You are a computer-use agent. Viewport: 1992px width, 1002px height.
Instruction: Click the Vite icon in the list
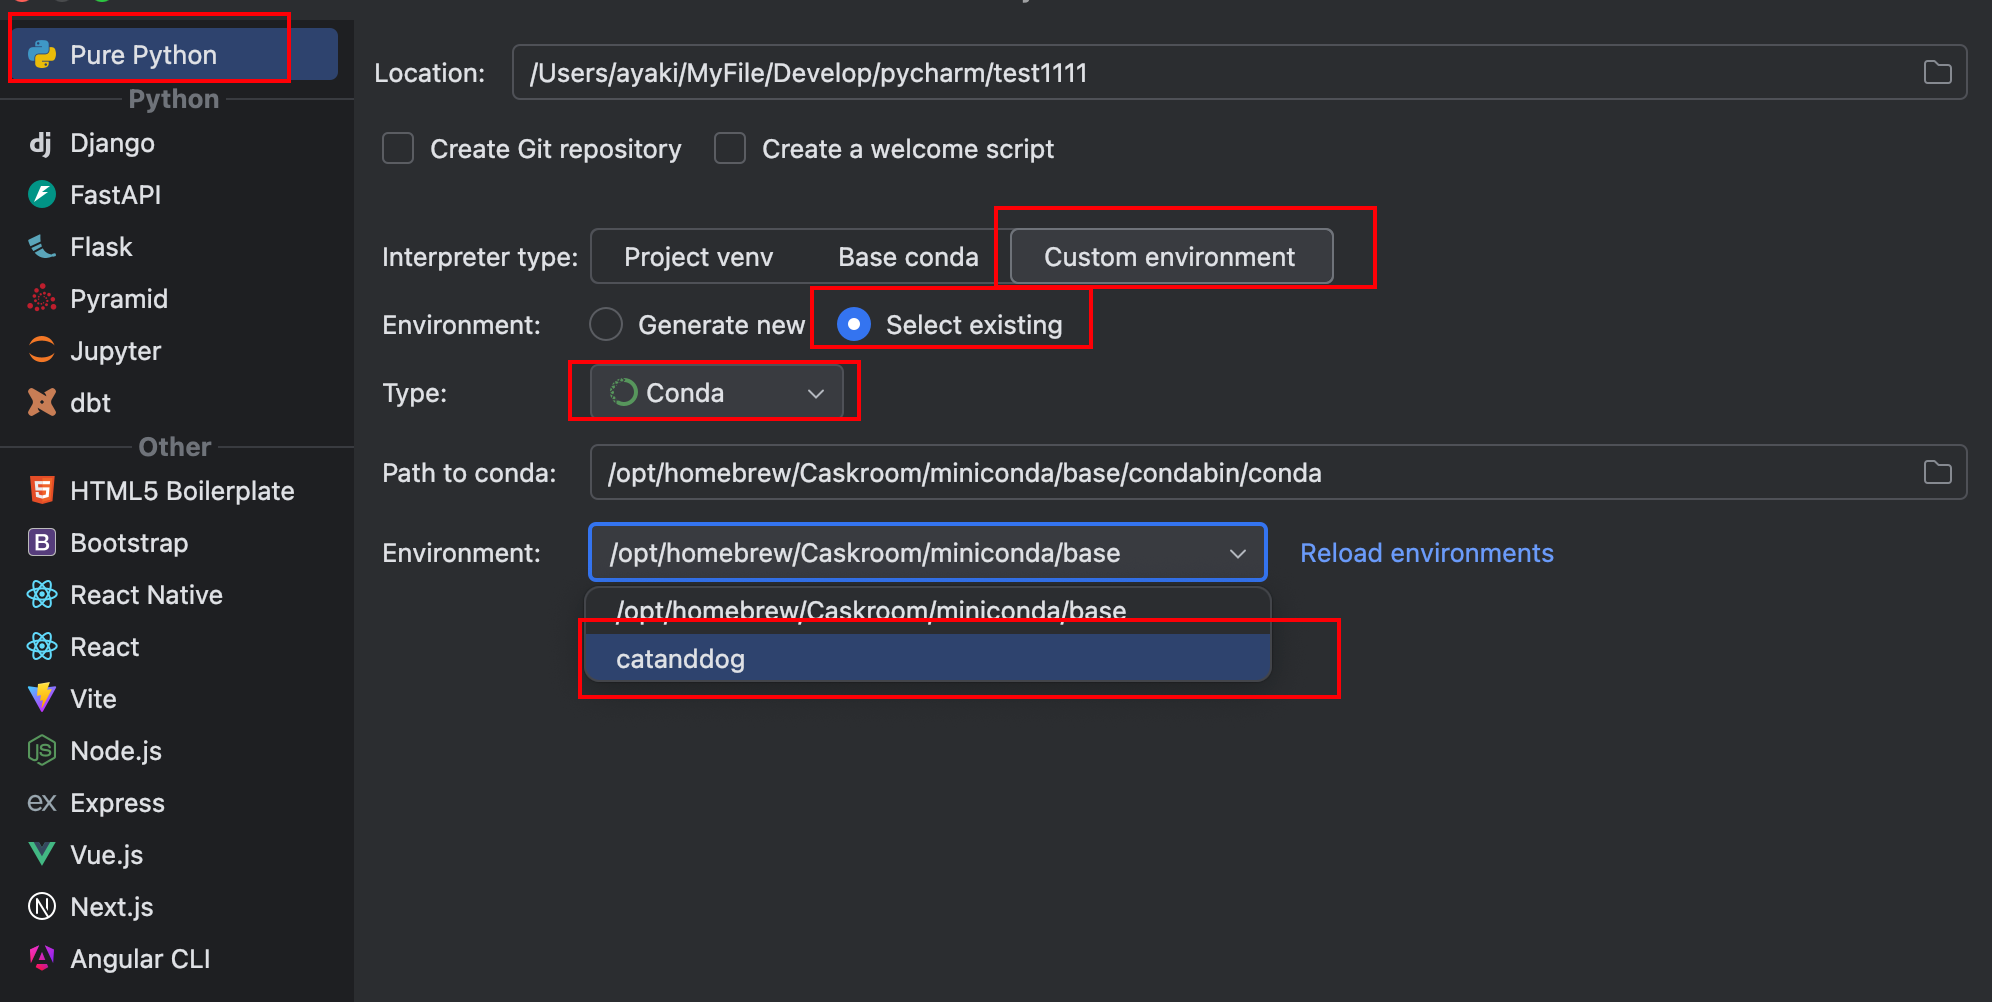pyautogui.click(x=41, y=699)
